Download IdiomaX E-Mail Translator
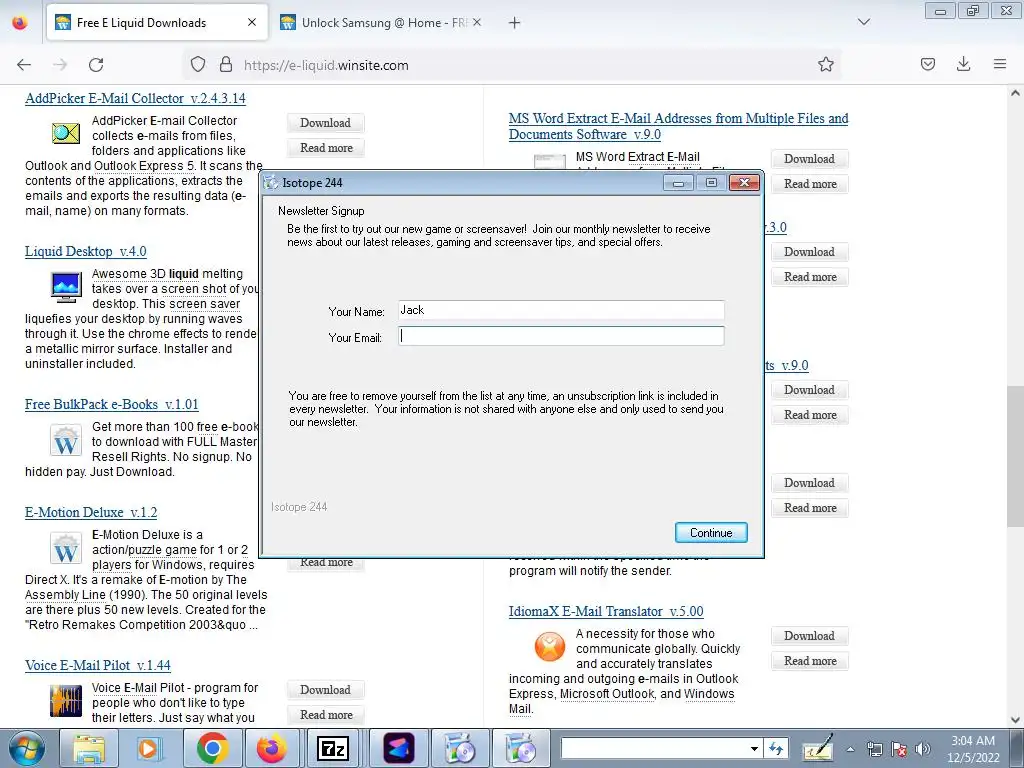The height and width of the screenshot is (768, 1024). pyautogui.click(x=810, y=635)
